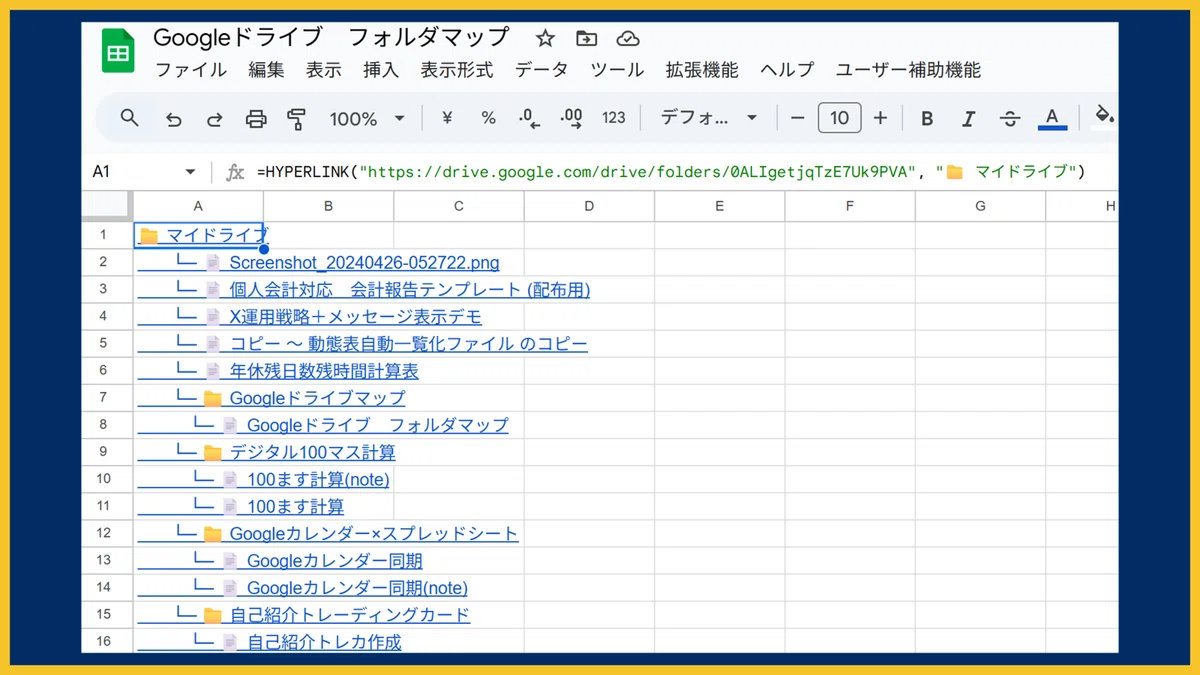
Task: Star this spreadsheet document
Action: (x=545, y=38)
